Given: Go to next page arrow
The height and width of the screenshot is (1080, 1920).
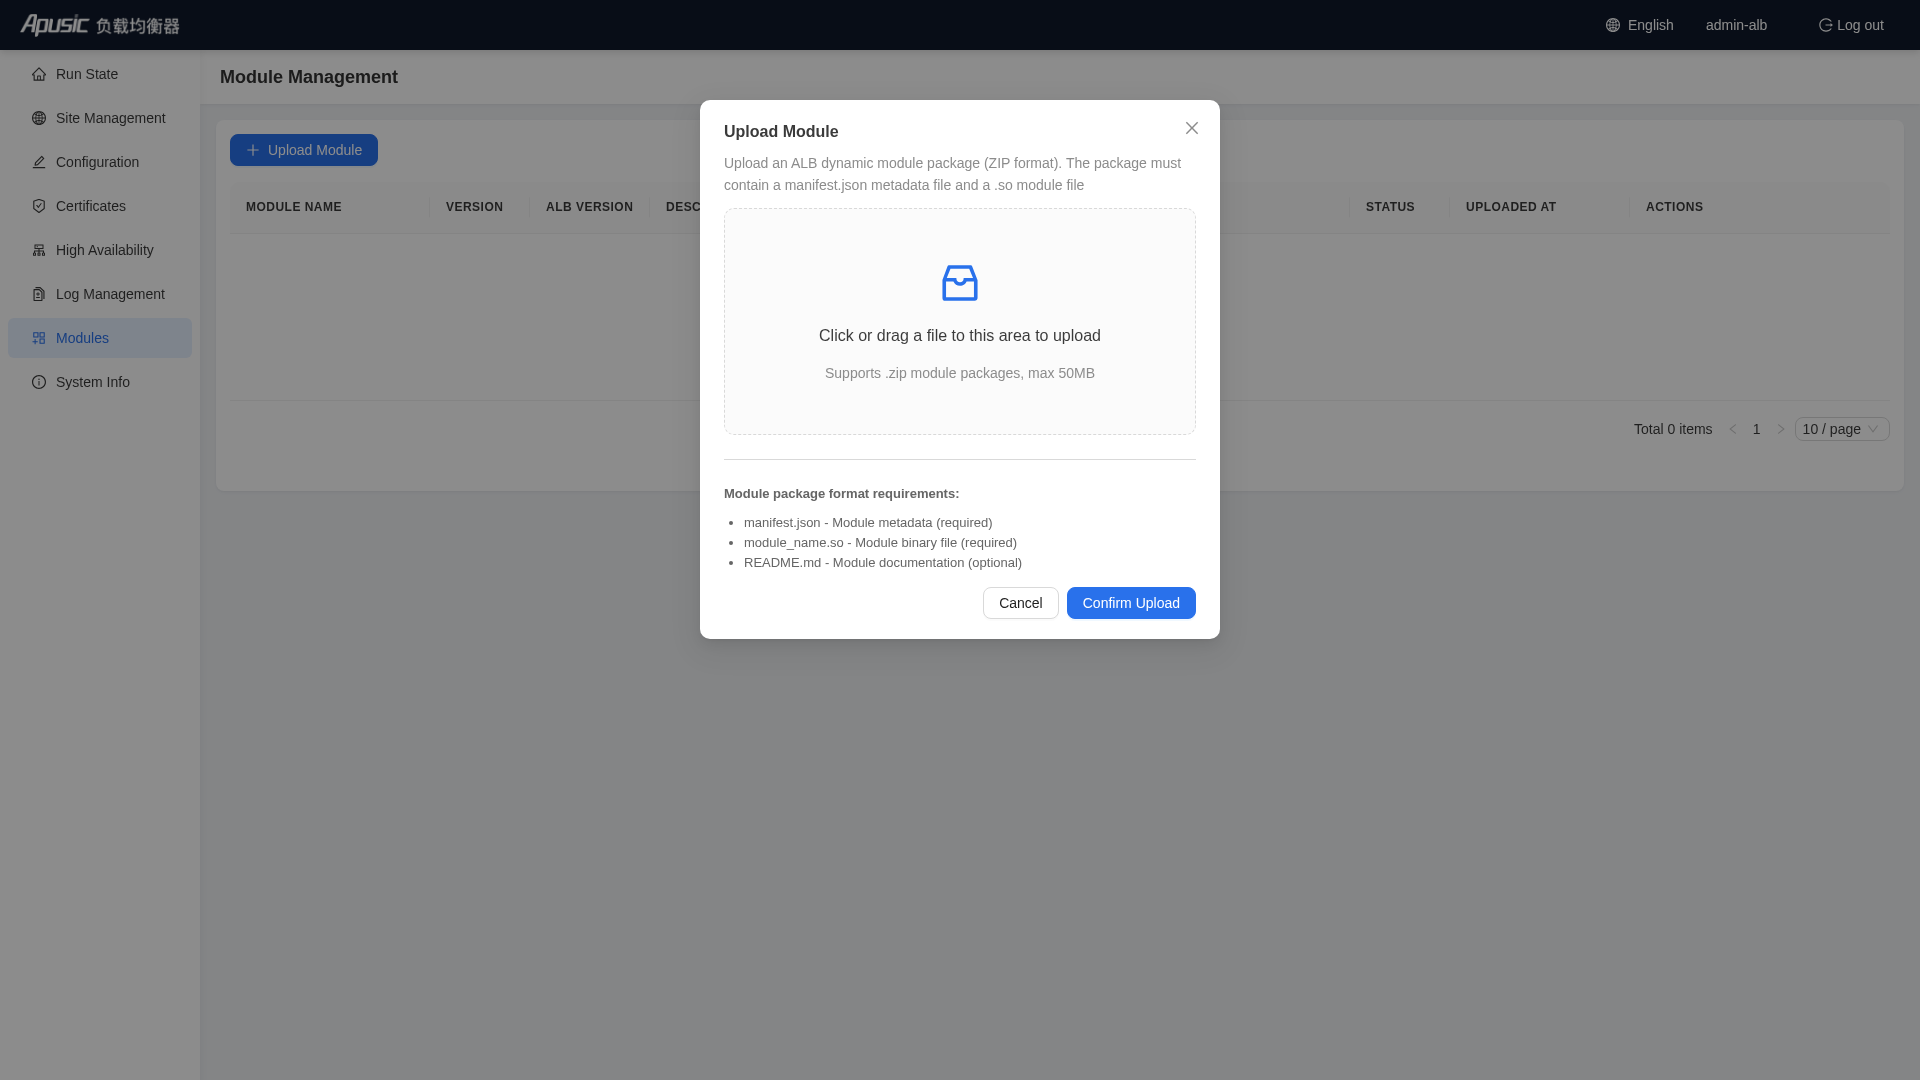Looking at the screenshot, I should click(1781, 429).
